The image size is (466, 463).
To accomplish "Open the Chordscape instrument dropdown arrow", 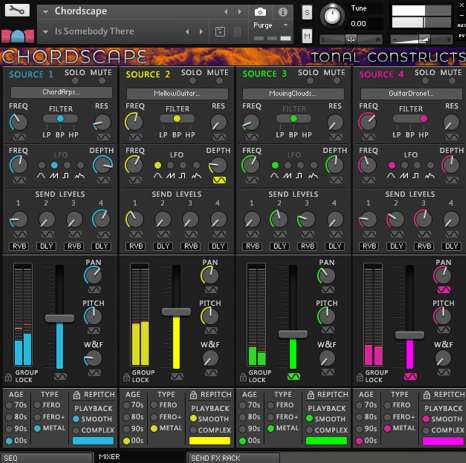I will click(45, 12).
